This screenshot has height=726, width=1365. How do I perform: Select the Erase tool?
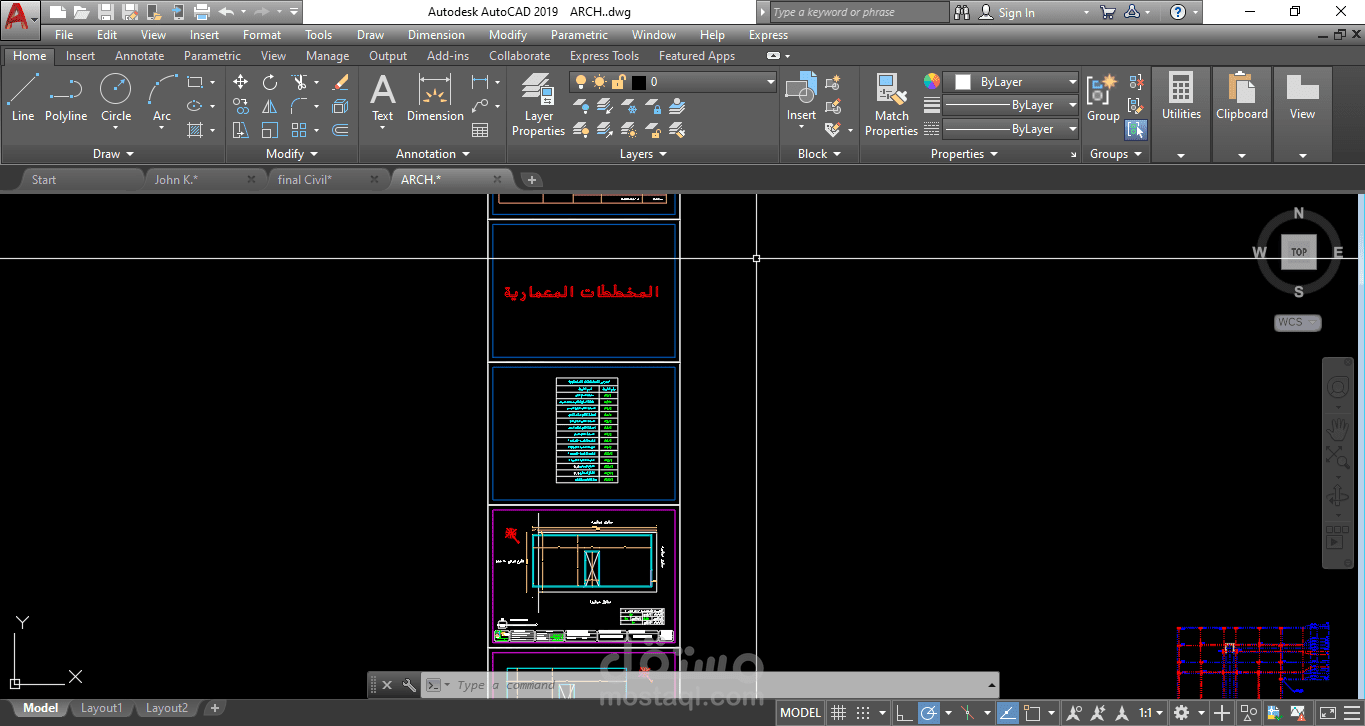(340, 82)
